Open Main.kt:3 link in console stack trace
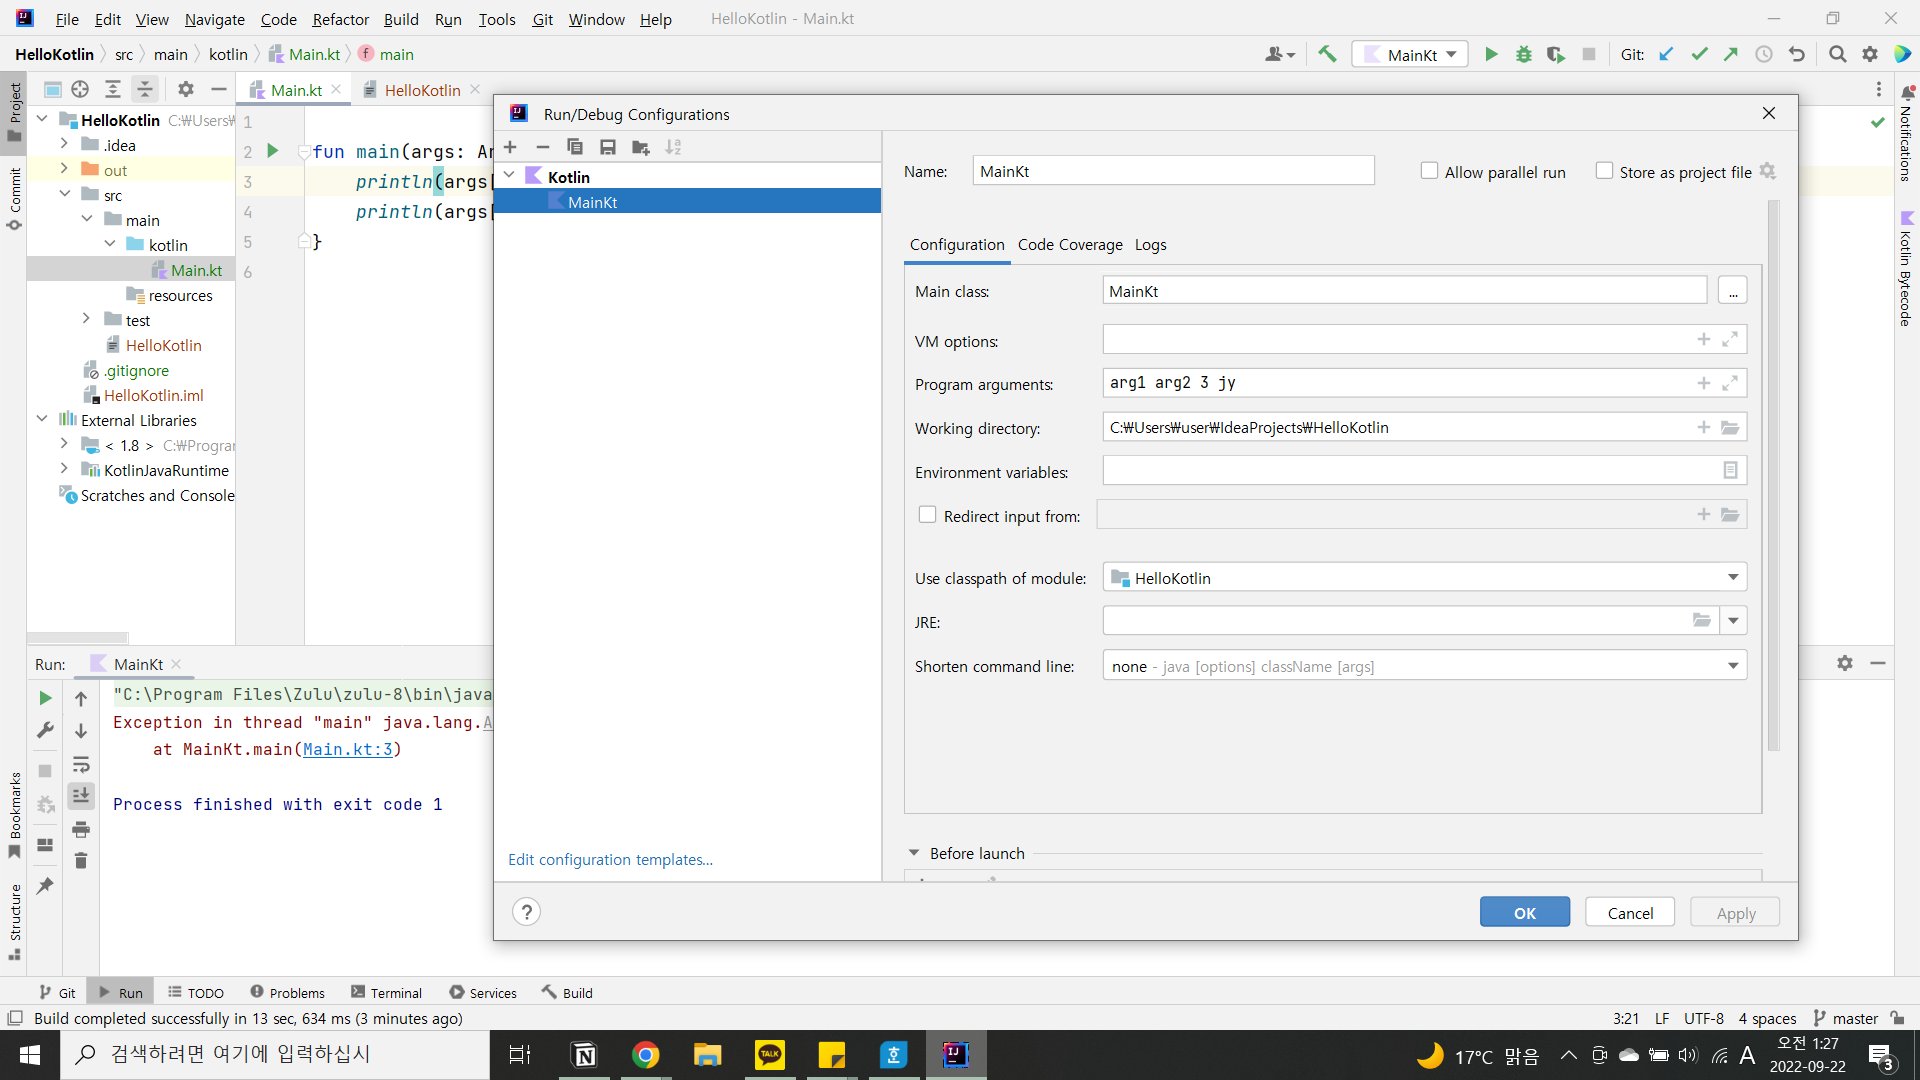Screen dimensions: 1920x1080 [348, 749]
